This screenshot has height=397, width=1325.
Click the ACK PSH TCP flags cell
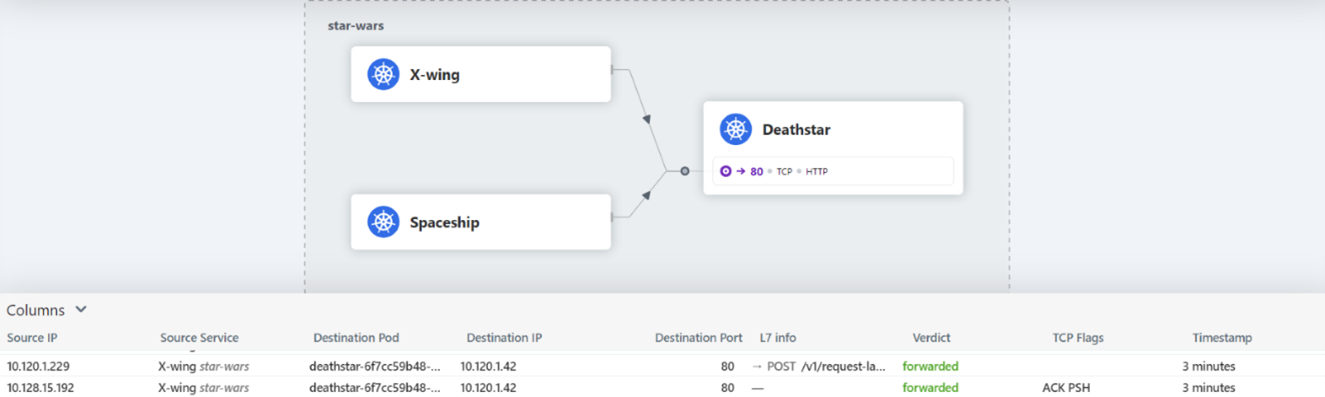tap(1066, 388)
